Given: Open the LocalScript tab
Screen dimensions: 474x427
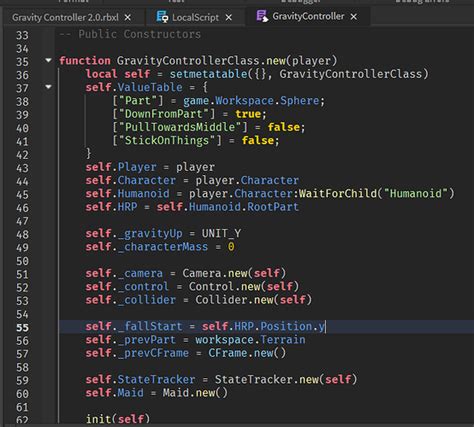Looking at the screenshot, I should (195, 17).
